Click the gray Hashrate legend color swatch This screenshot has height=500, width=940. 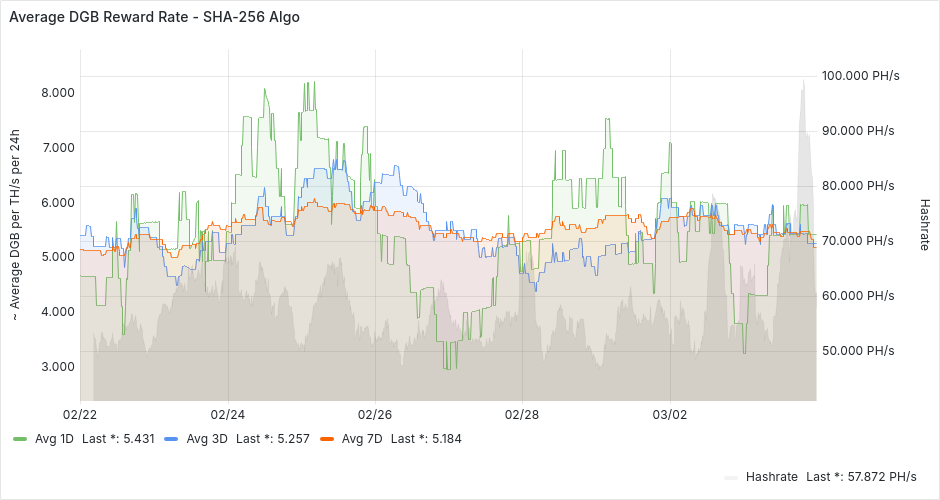pos(731,477)
